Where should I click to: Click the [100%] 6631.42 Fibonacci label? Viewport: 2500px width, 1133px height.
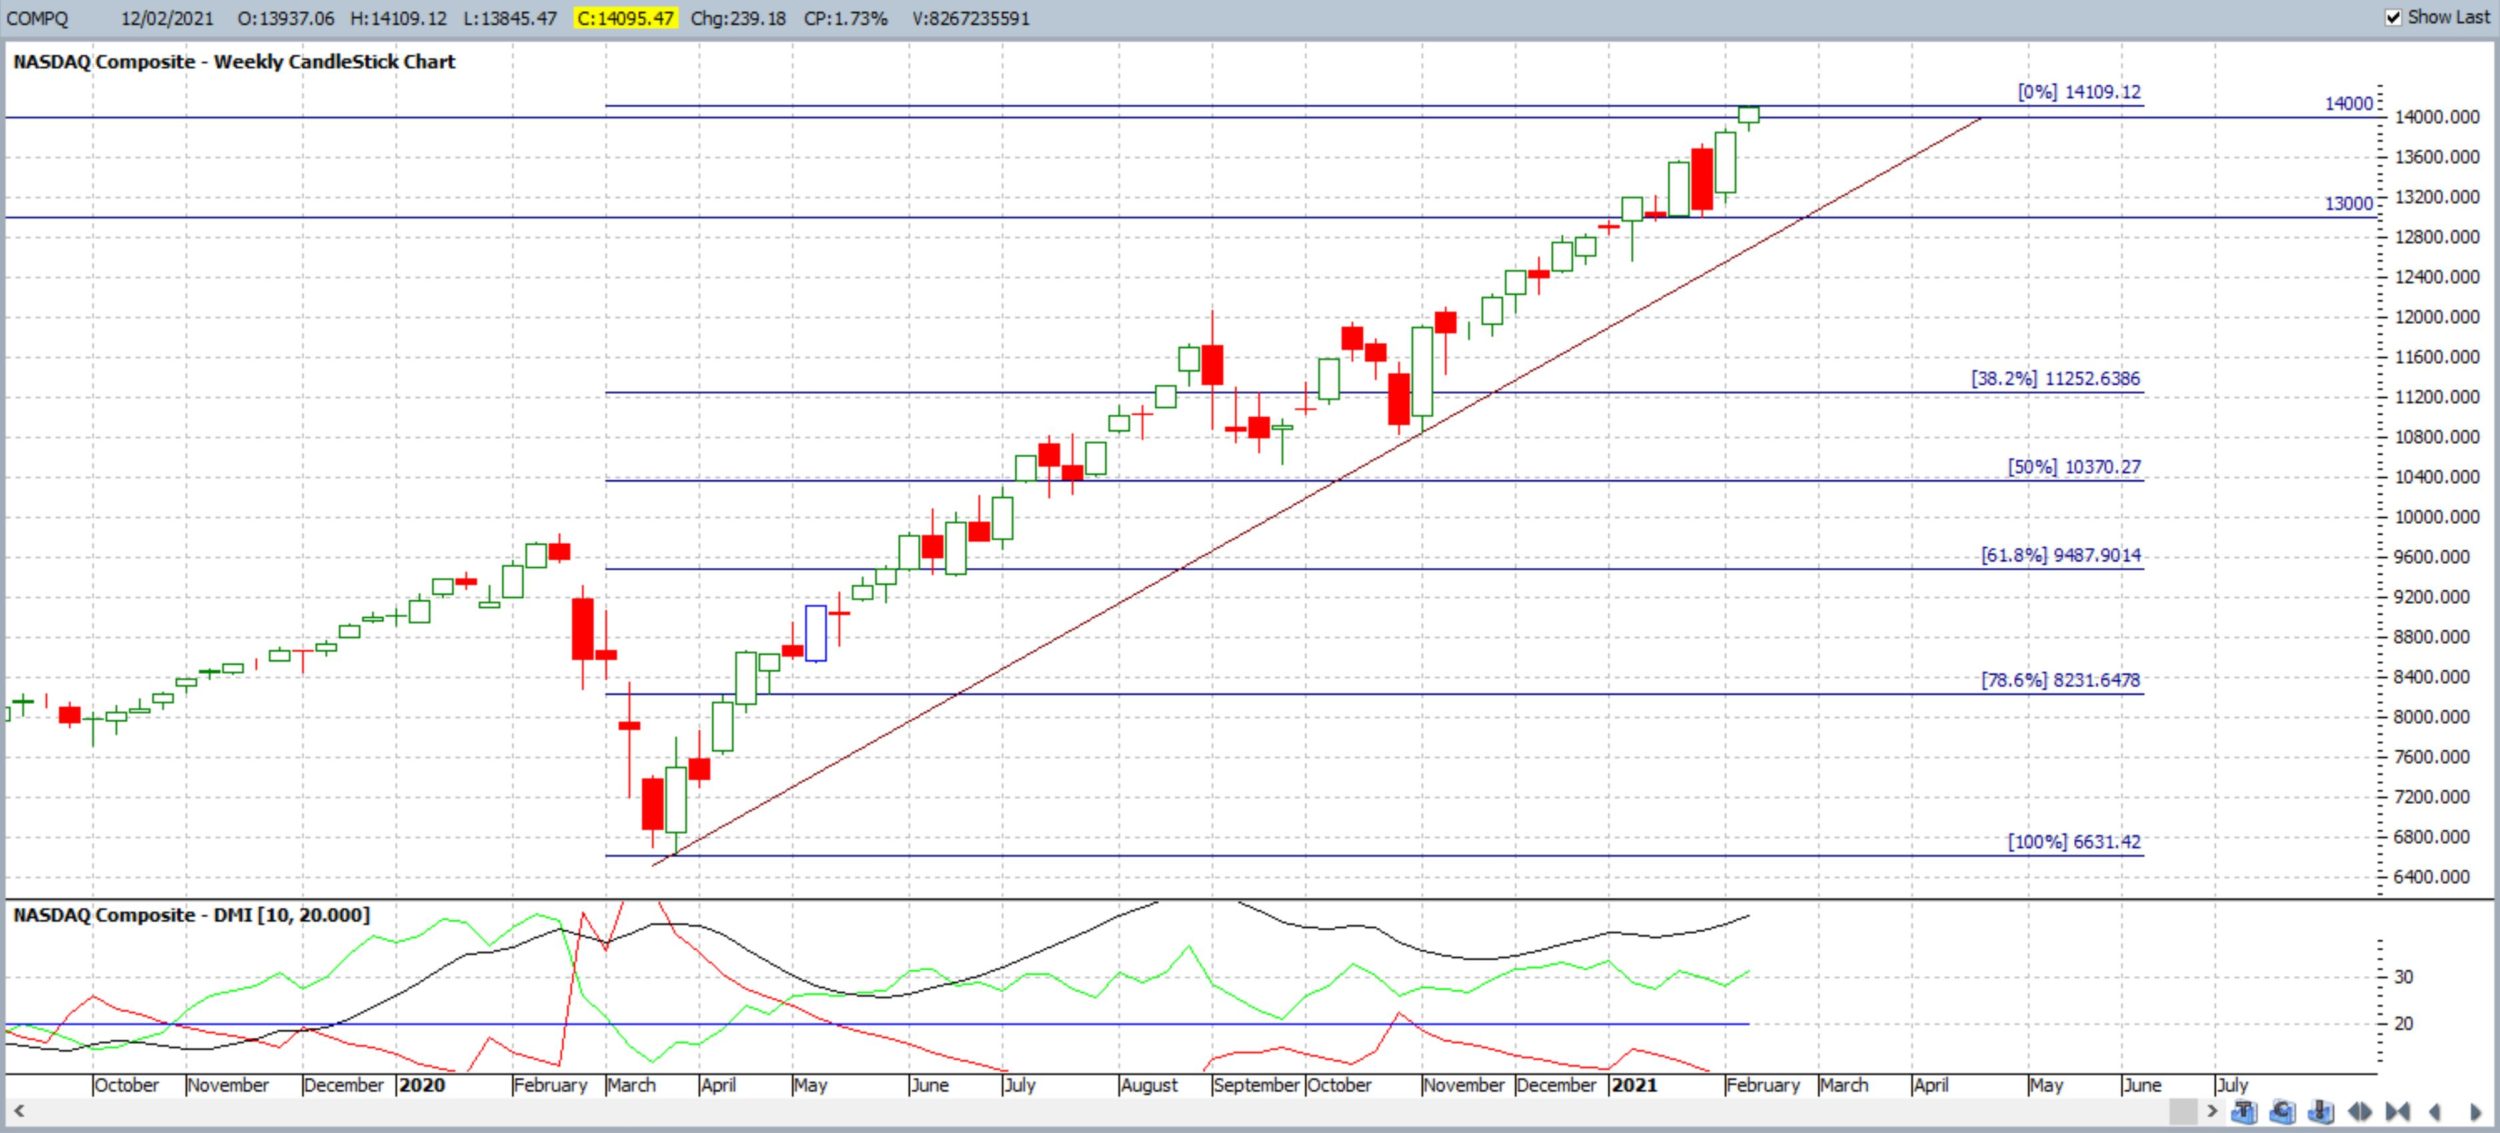click(2074, 841)
